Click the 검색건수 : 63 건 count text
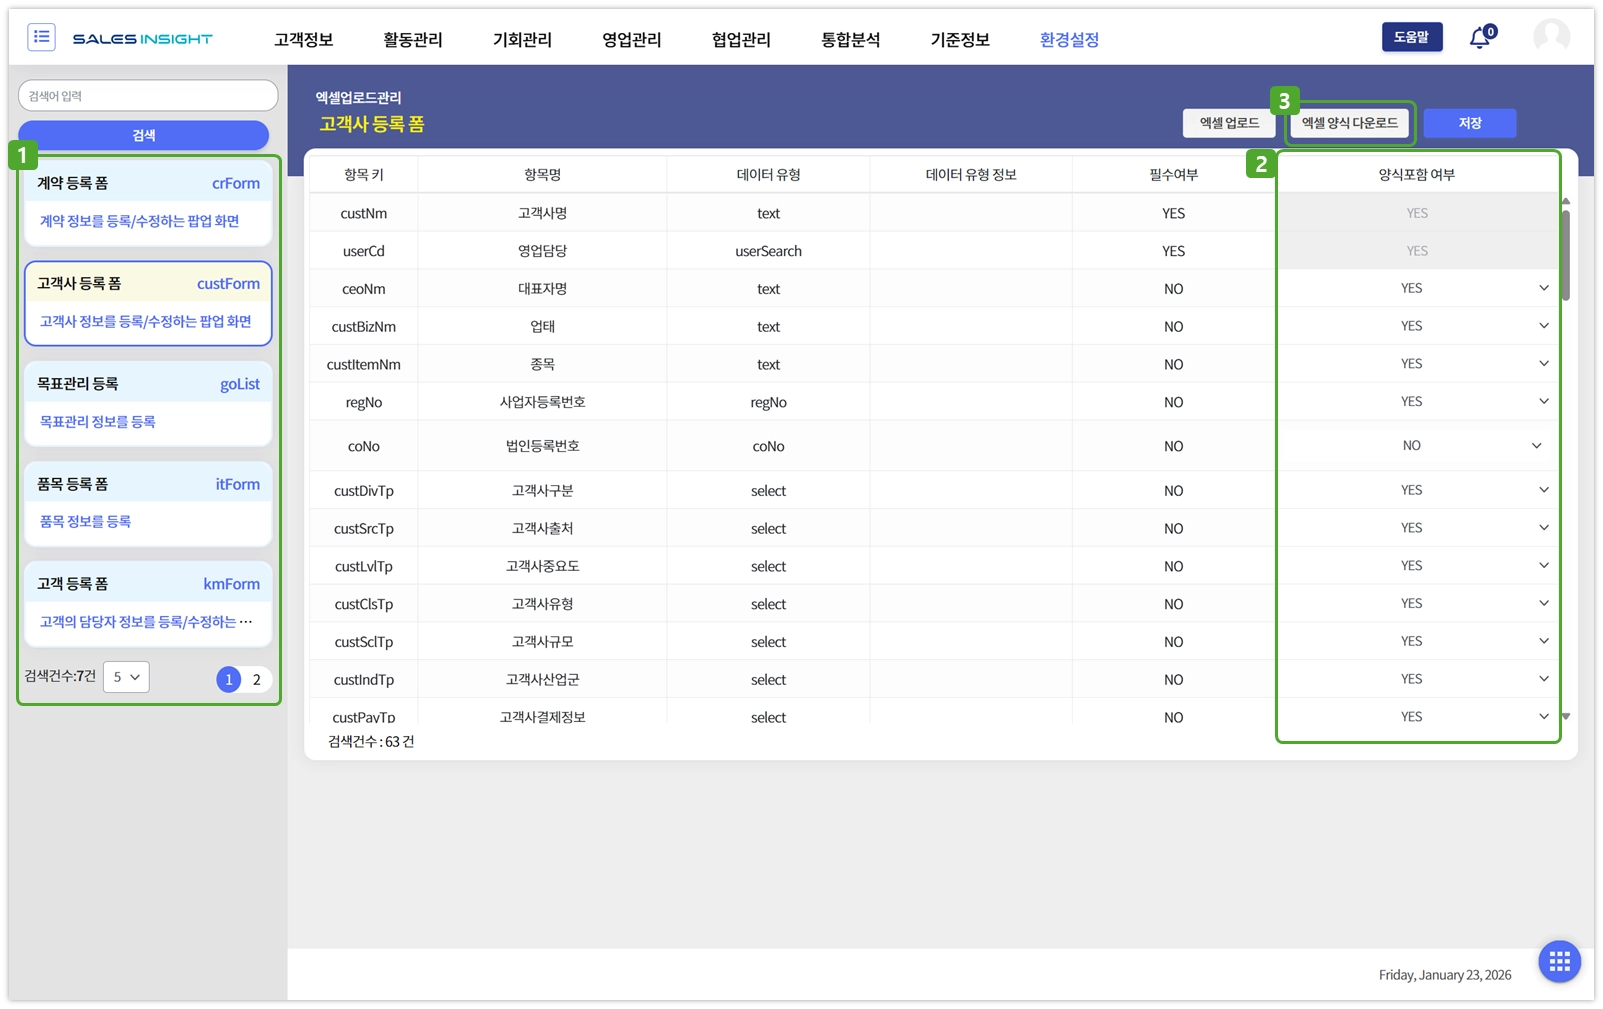This screenshot has width=1603, height=1009. point(371,741)
